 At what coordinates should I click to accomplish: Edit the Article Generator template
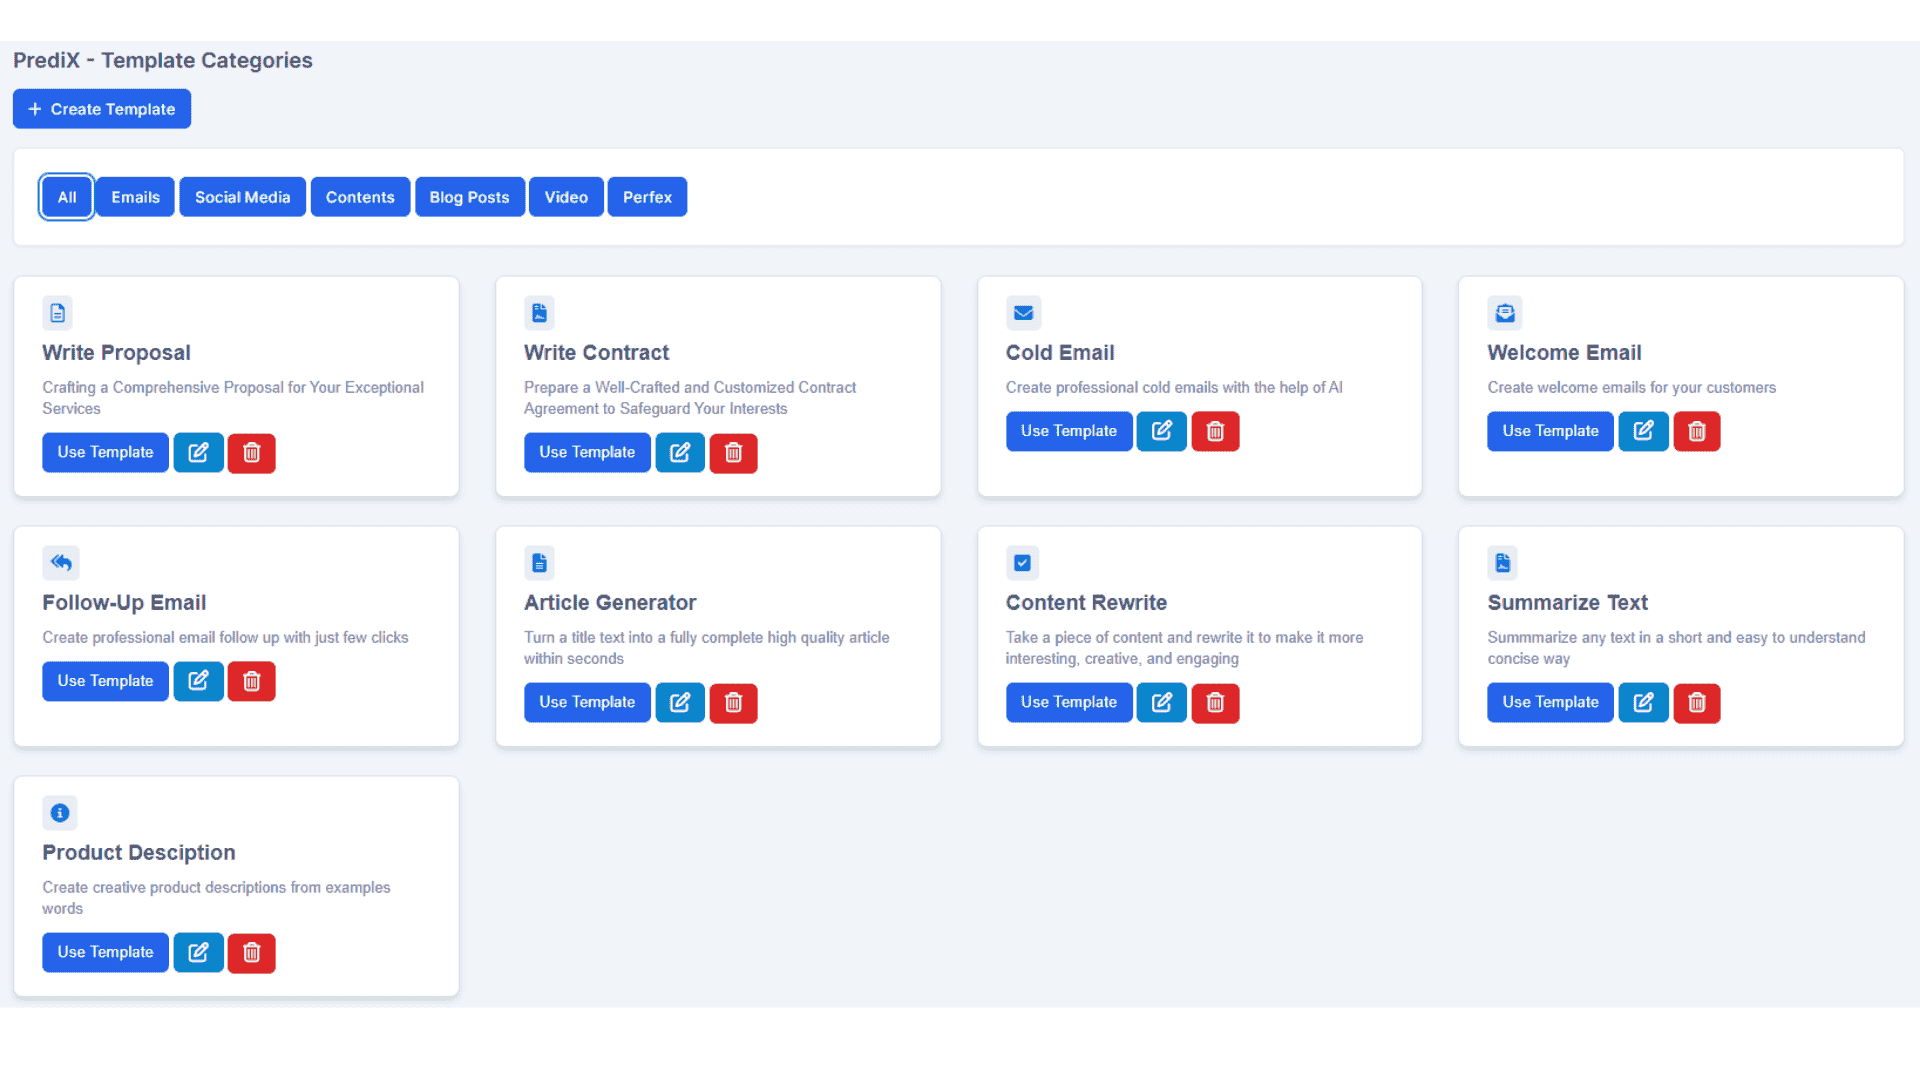(x=680, y=703)
